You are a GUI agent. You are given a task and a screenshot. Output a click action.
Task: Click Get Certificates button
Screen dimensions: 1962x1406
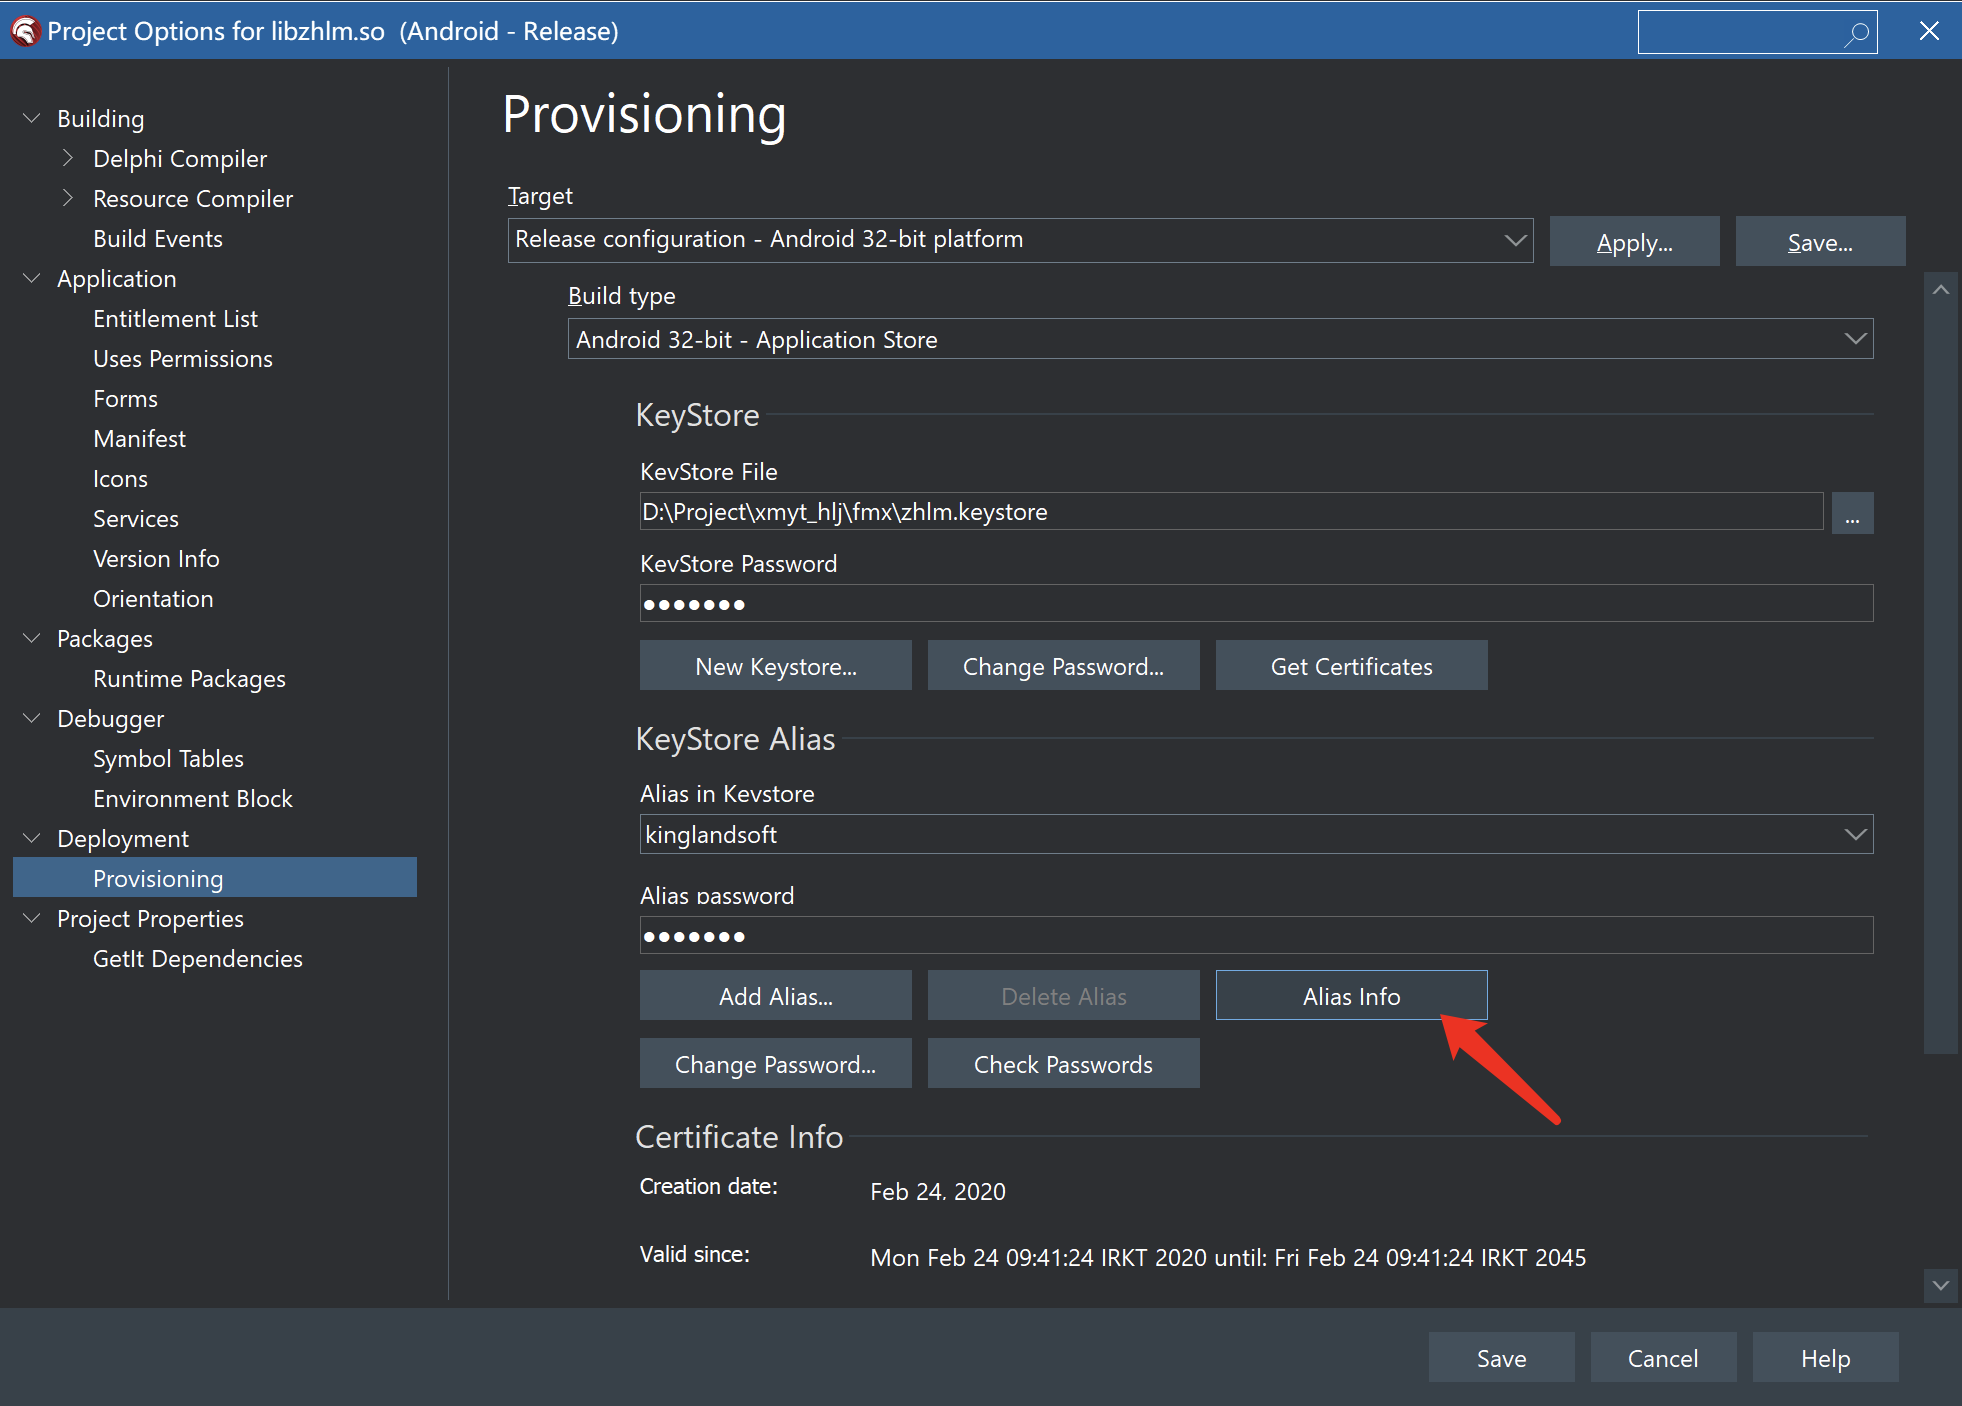(x=1352, y=665)
